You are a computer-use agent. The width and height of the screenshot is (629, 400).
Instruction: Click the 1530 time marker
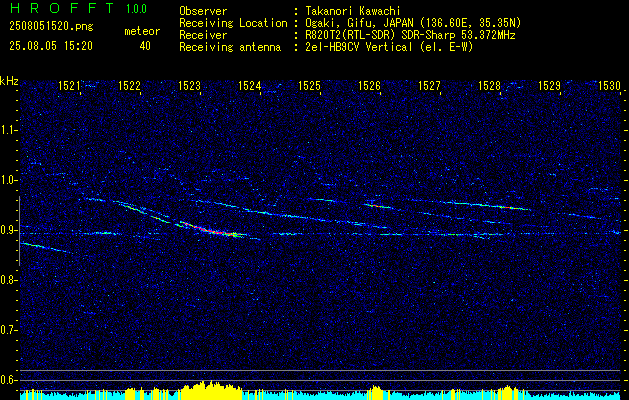[609, 86]
